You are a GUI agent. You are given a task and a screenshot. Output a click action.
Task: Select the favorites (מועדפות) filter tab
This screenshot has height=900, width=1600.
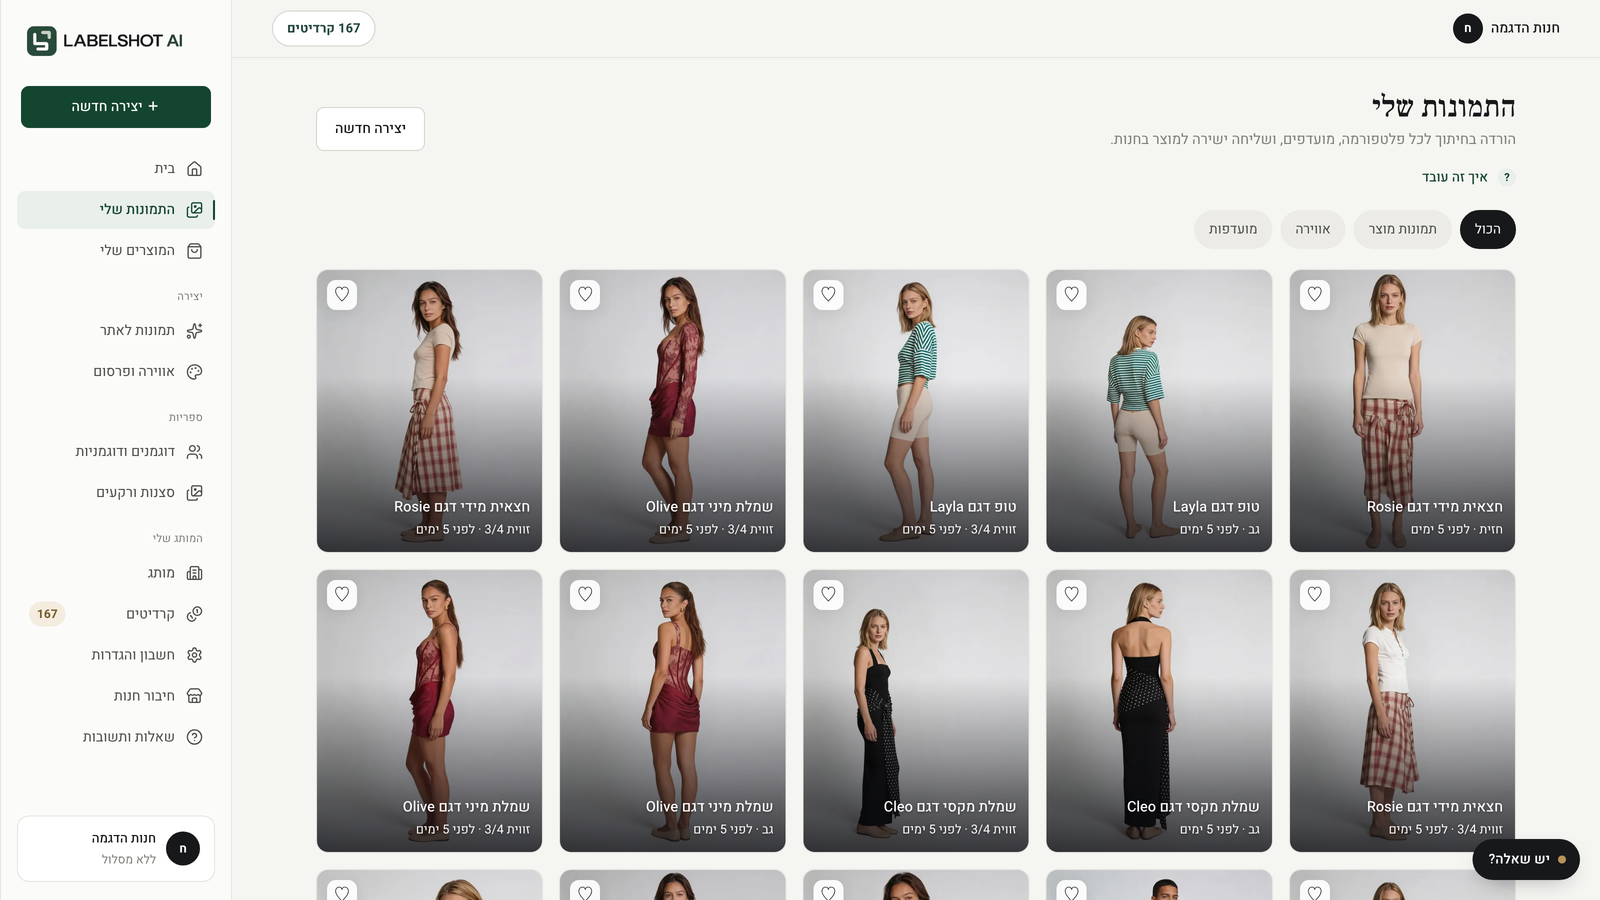pos(1232,229)
